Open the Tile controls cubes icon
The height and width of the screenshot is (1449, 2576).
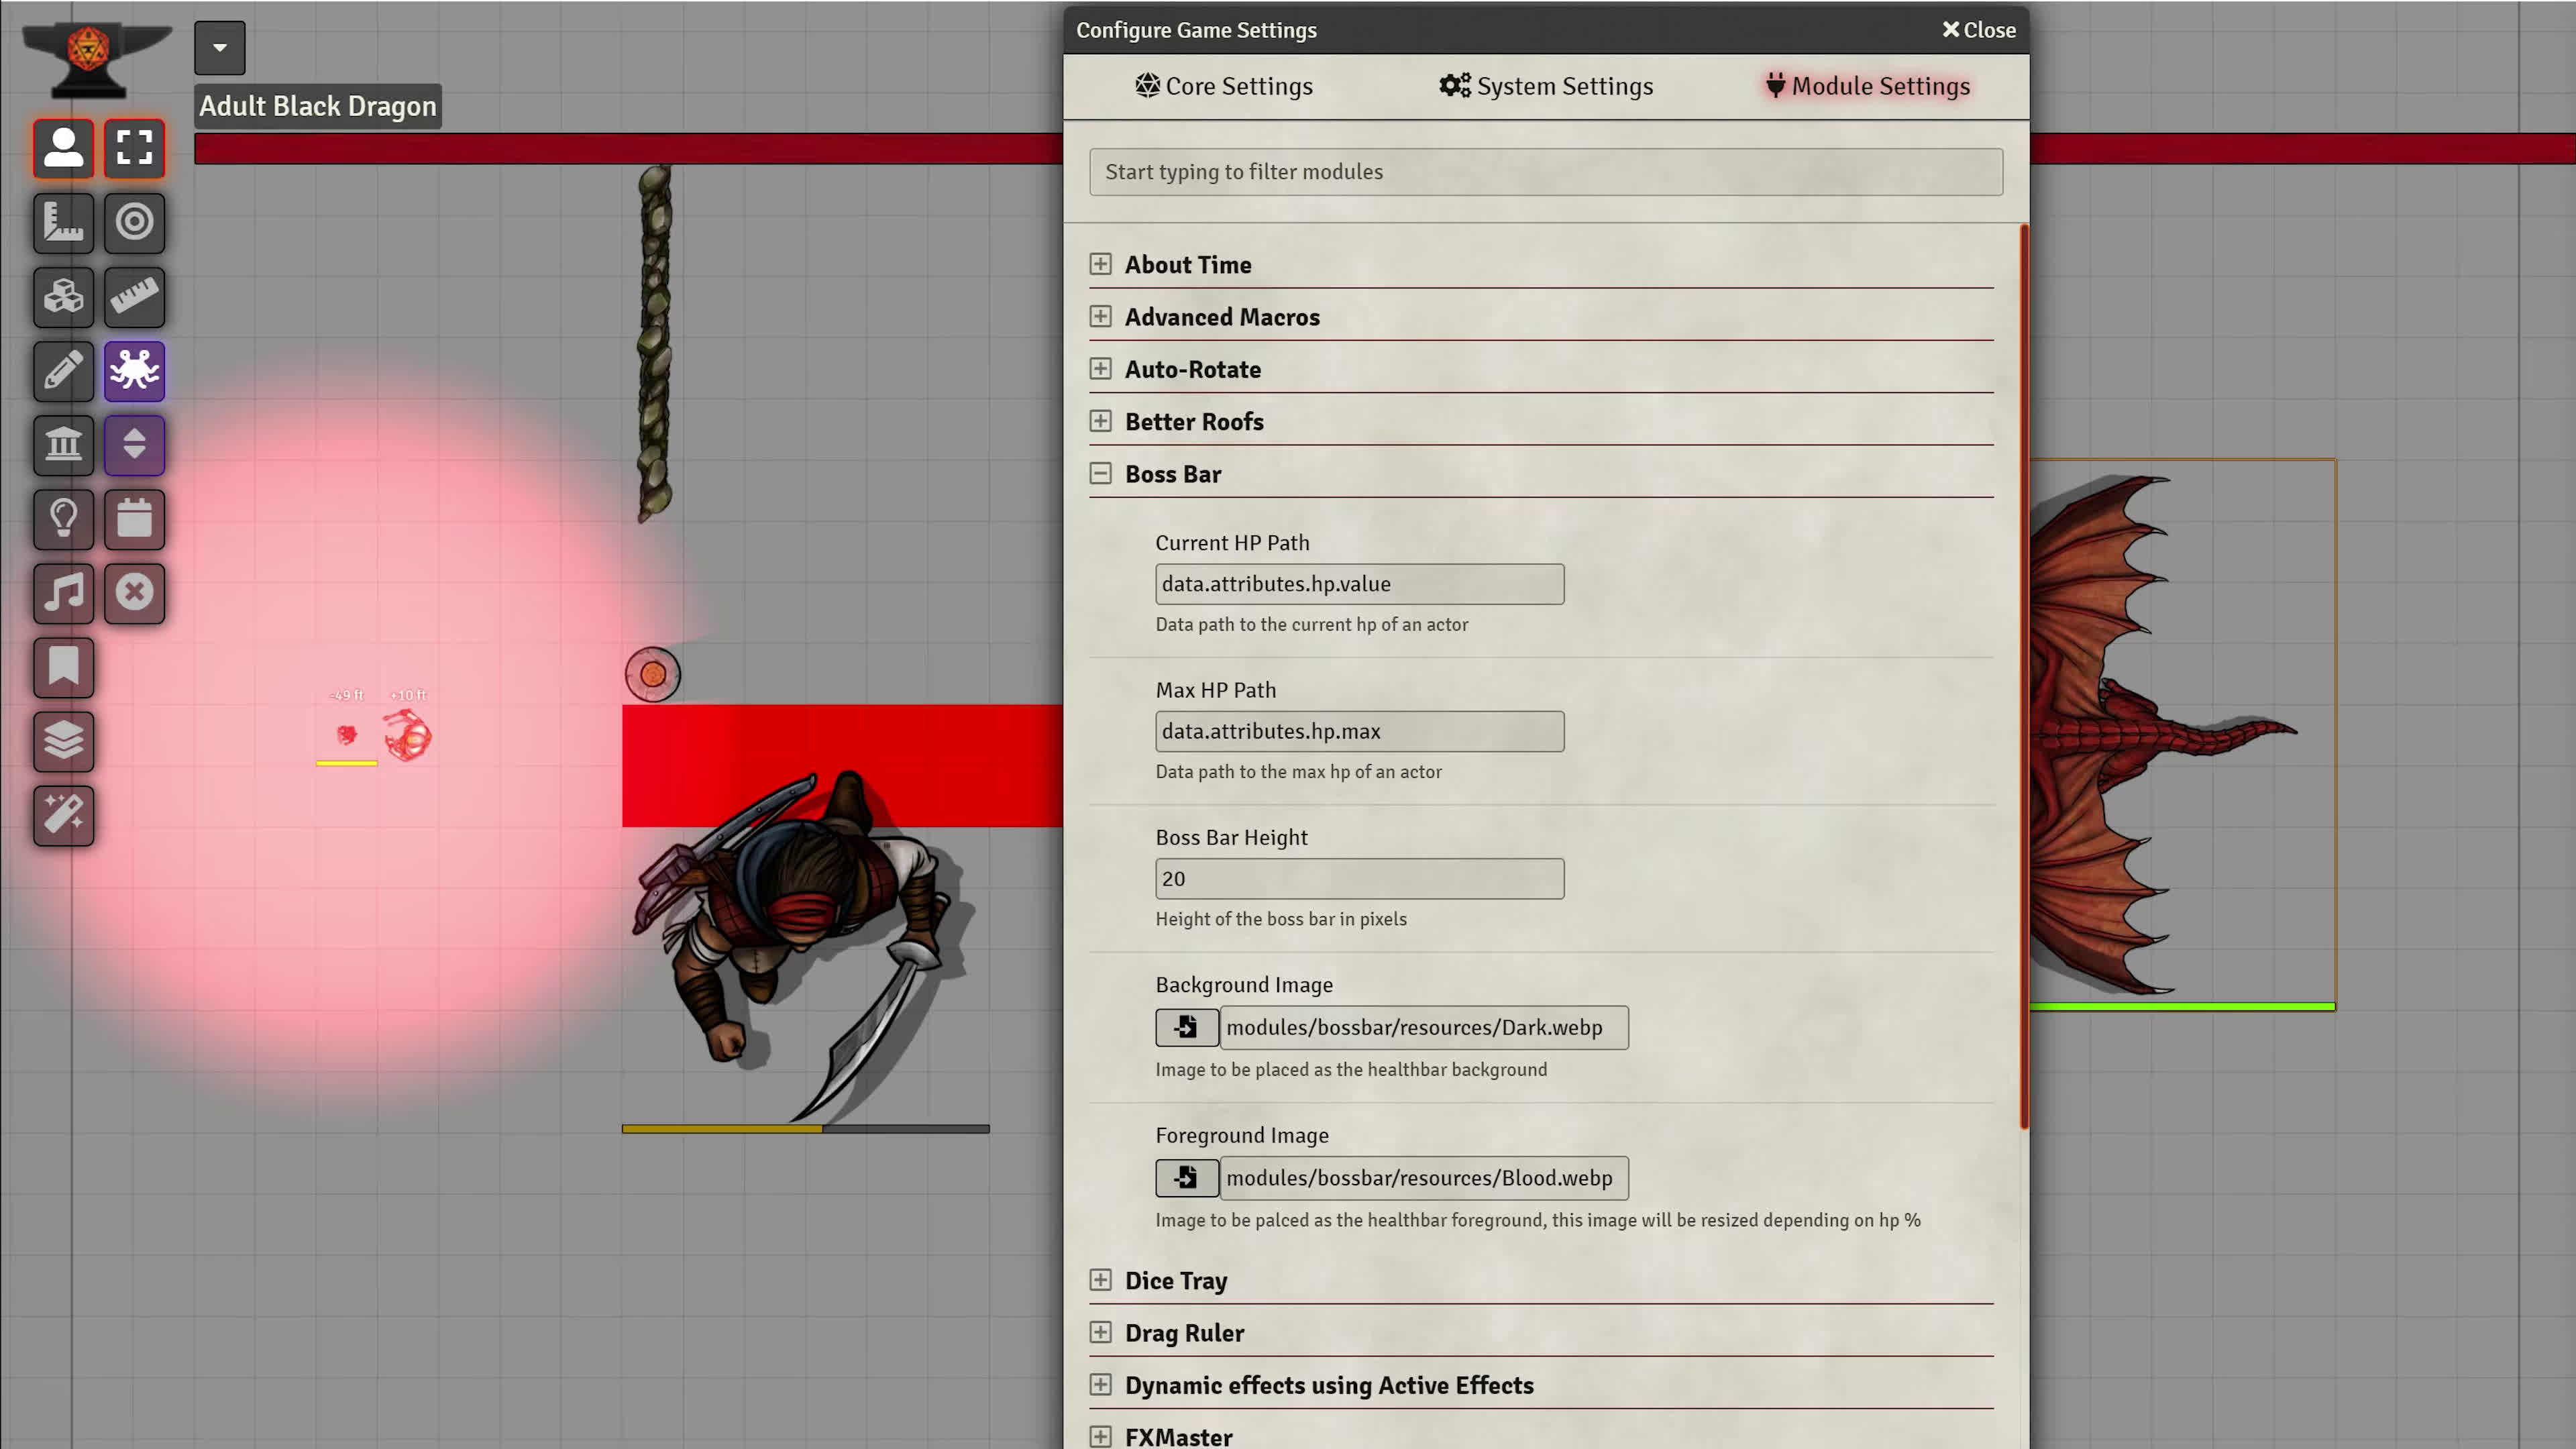pyautogui.click(x=63, y=296)
